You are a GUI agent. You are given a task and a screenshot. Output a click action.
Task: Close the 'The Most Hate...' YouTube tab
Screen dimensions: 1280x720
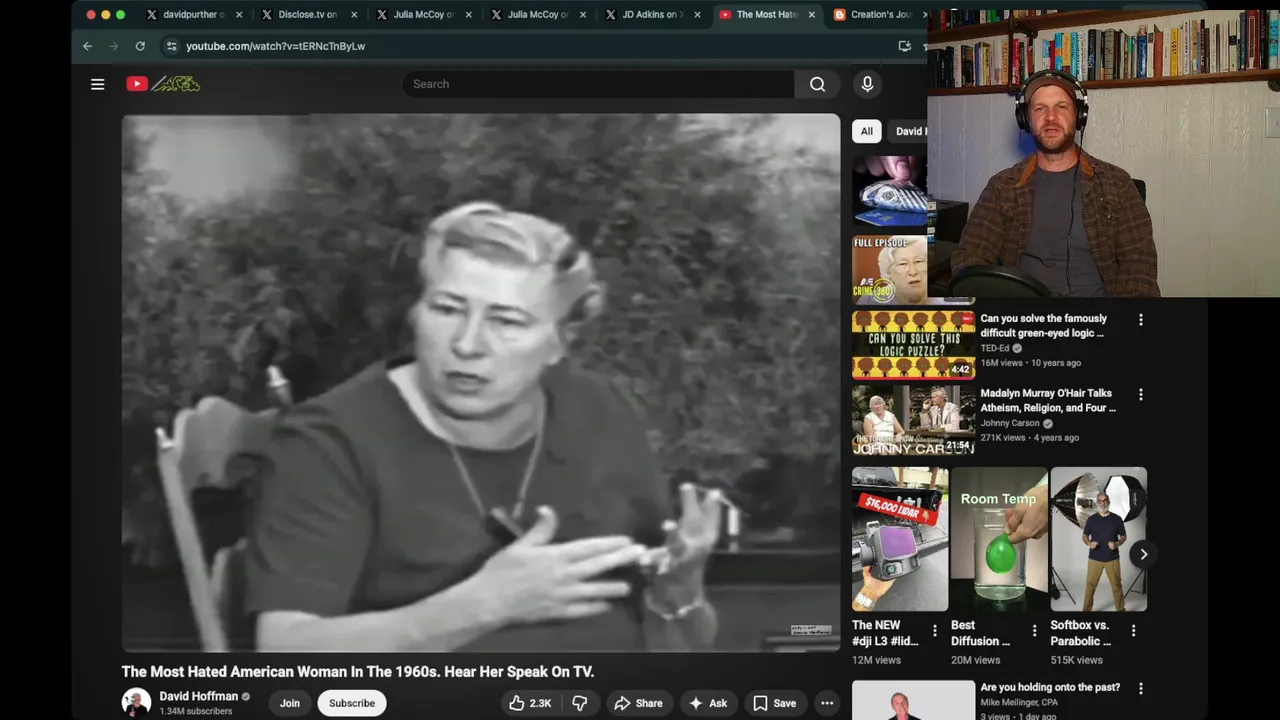pos(811,15)
